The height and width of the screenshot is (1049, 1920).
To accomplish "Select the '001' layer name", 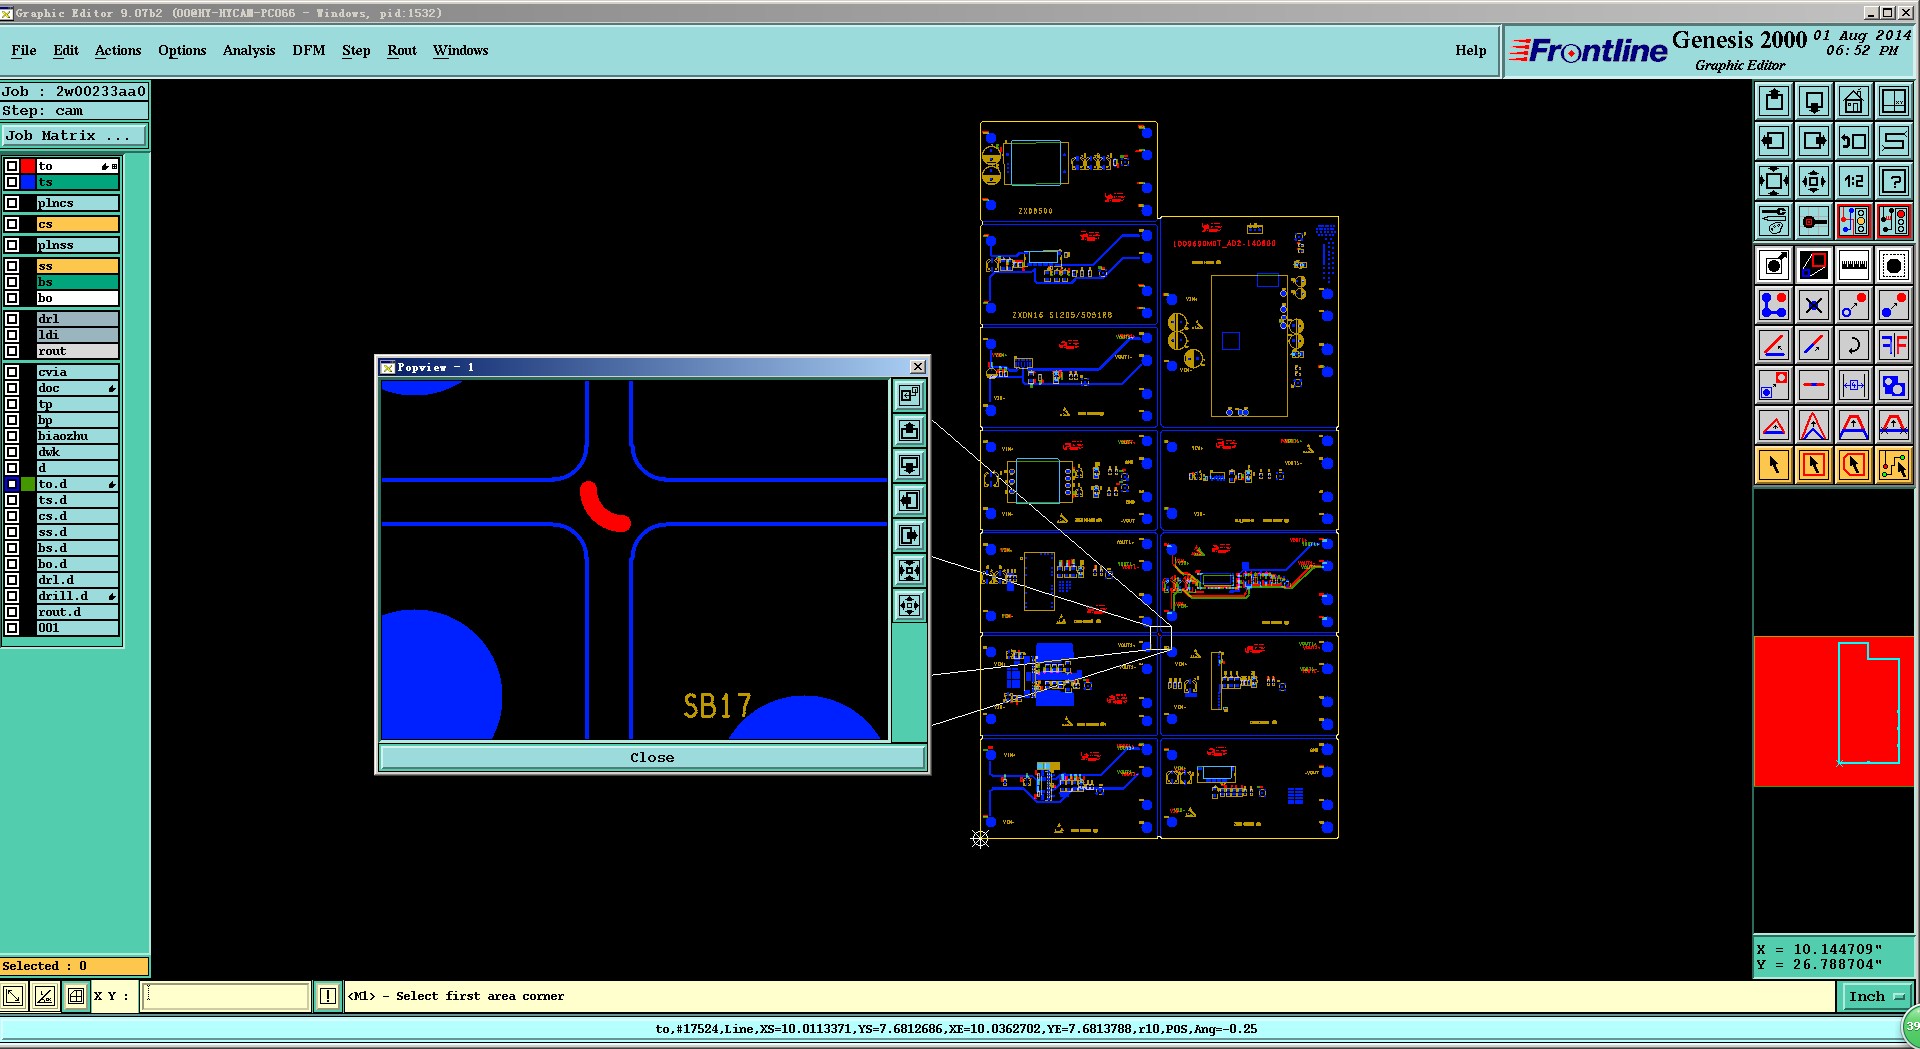I will coord(77,628).
